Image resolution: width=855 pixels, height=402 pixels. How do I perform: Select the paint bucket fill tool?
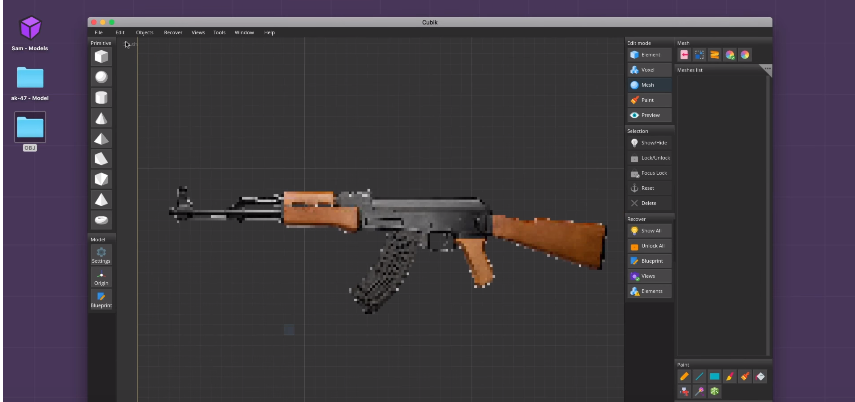(x=761, y=376)
